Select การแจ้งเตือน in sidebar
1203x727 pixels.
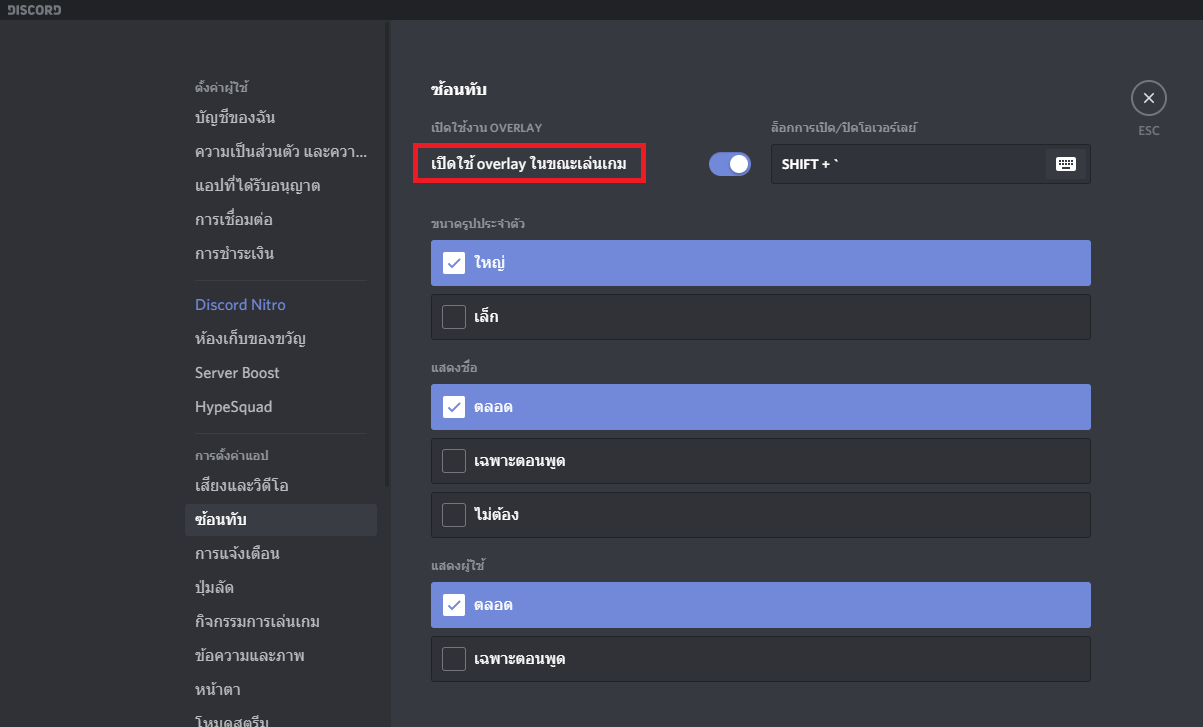[237, 554]
